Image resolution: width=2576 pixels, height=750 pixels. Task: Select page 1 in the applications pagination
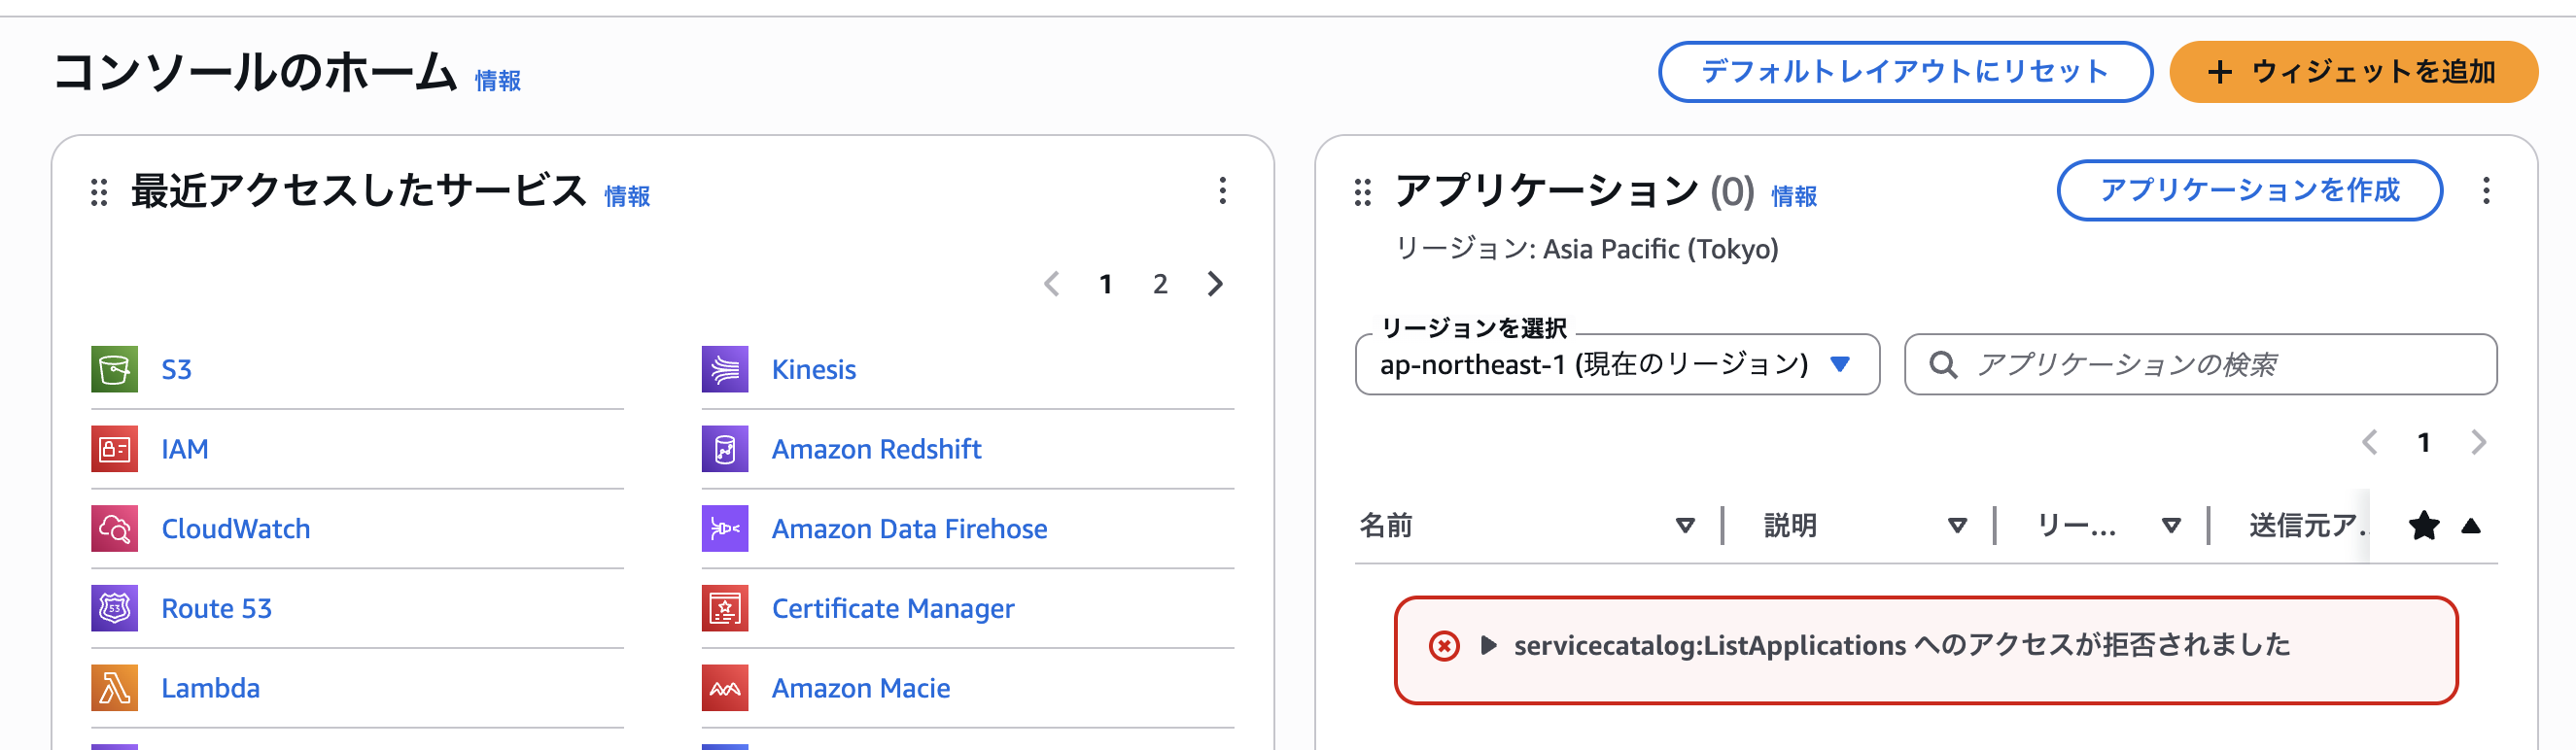point(2423,443)
